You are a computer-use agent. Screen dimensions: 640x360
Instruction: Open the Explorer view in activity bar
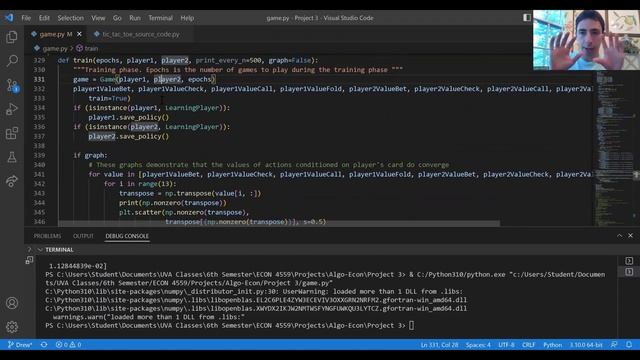(12, 37)
